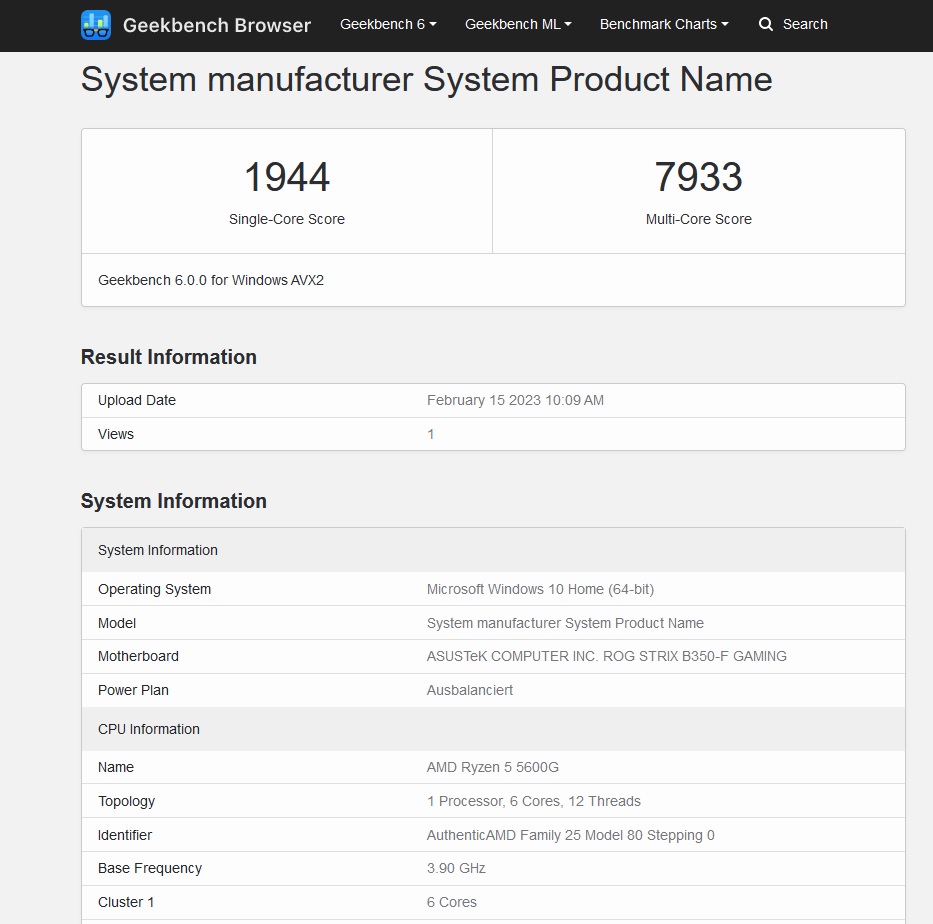Click the Multi-Core Score label
933x924 pixels.
coord(699,219)
